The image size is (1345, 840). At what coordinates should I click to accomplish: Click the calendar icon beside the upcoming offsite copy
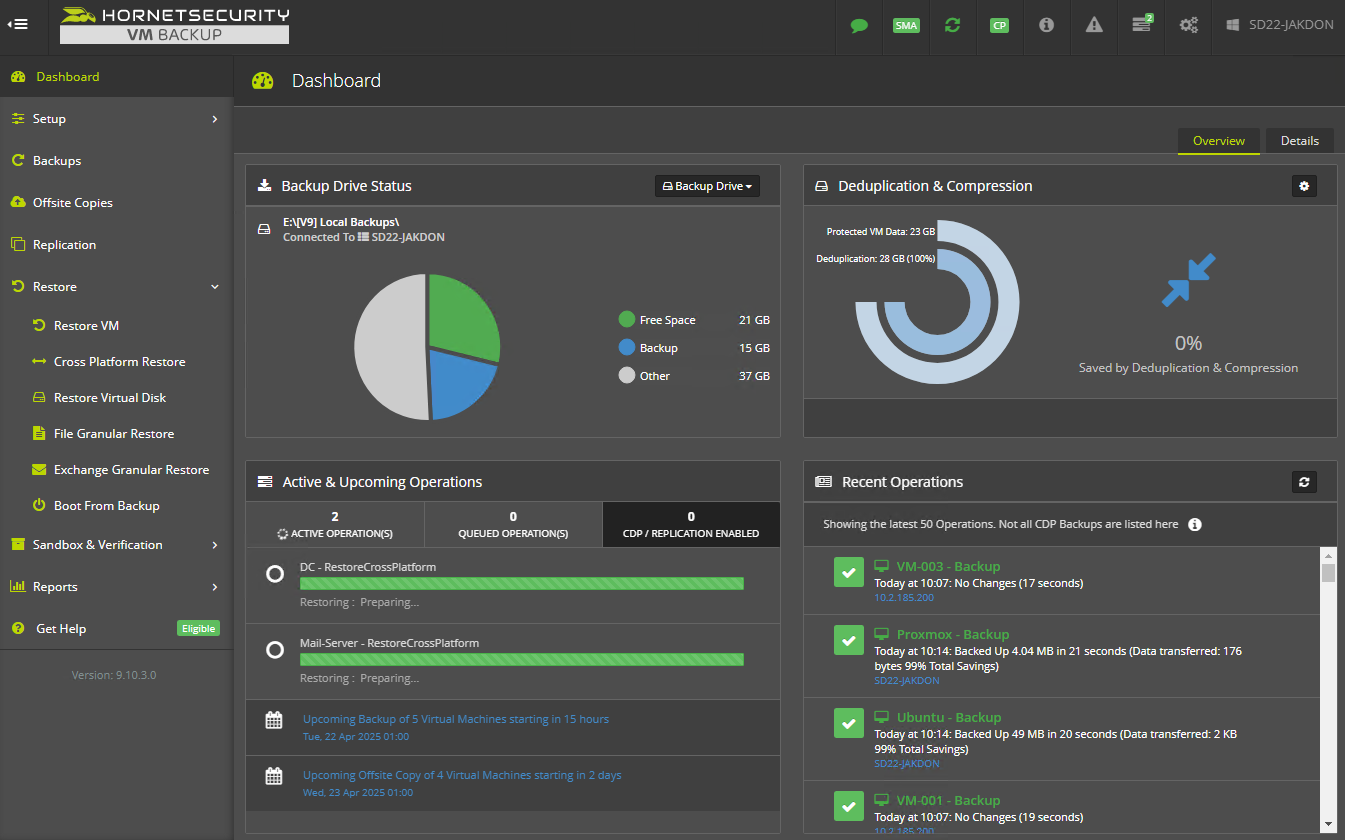tap(273, 776)
